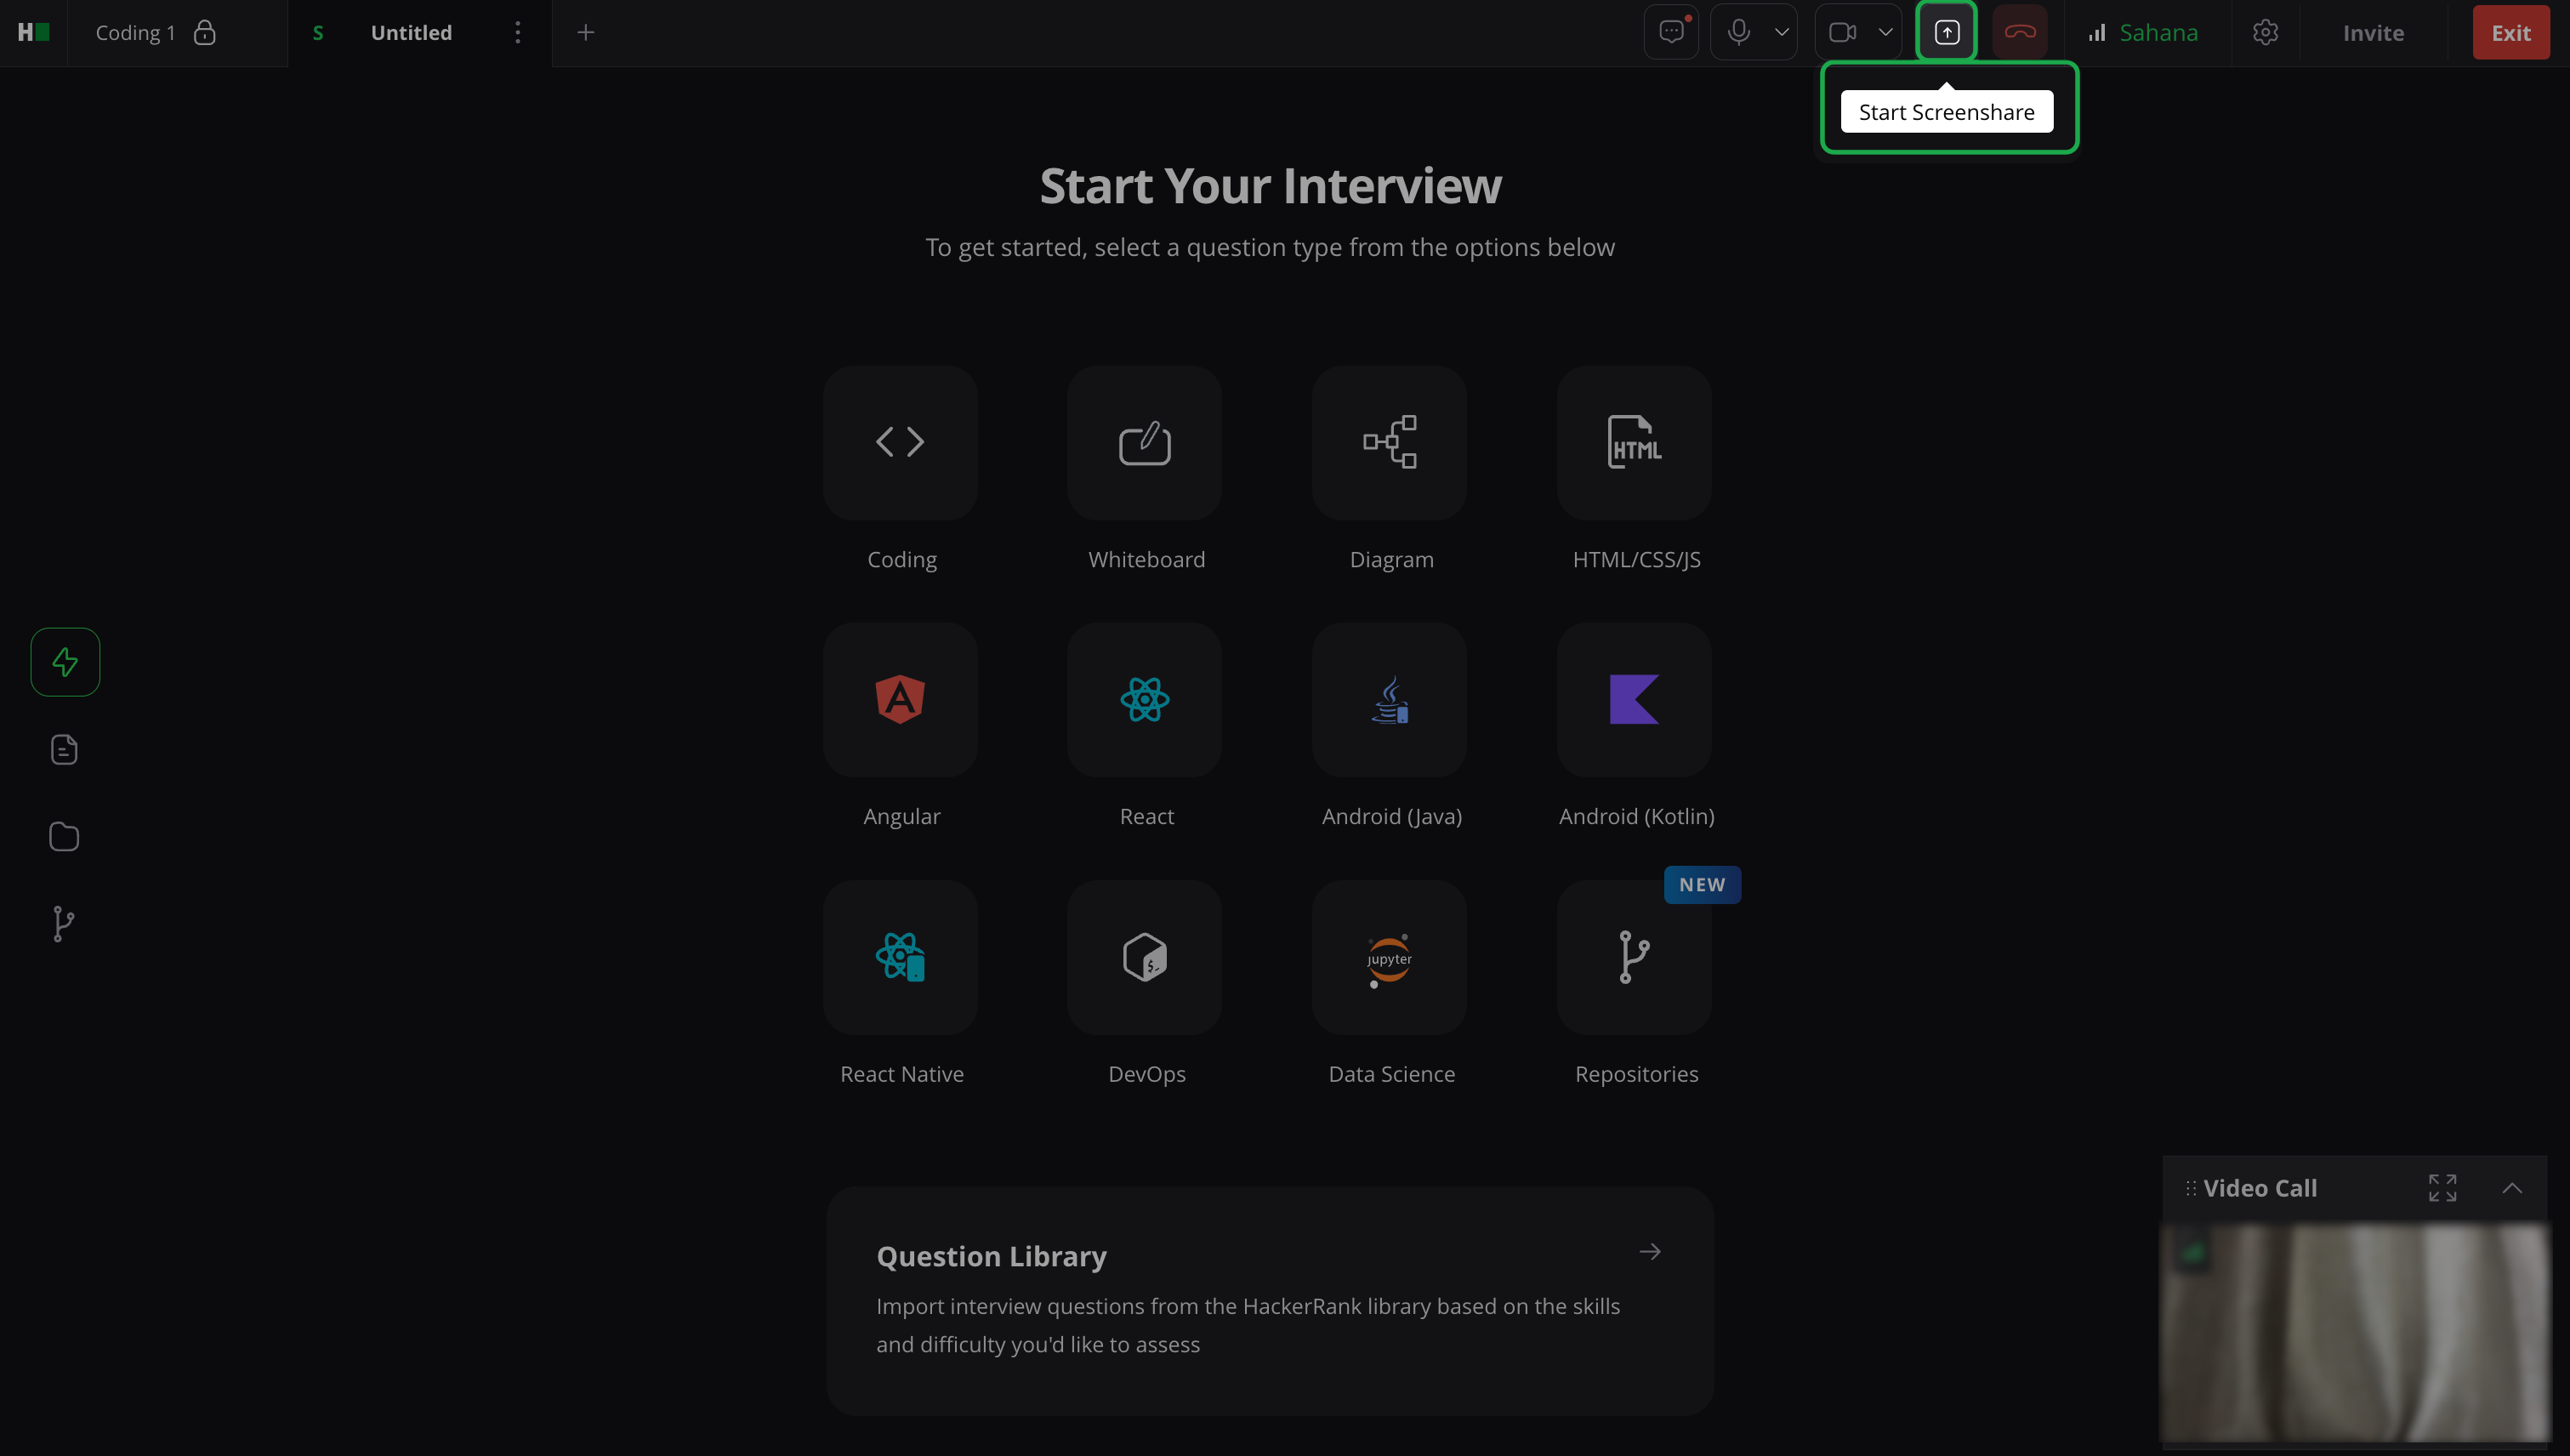Toggle the Coding 1 lock icon
Screen dimensions: 2570x1456
(x=205, y=33)
